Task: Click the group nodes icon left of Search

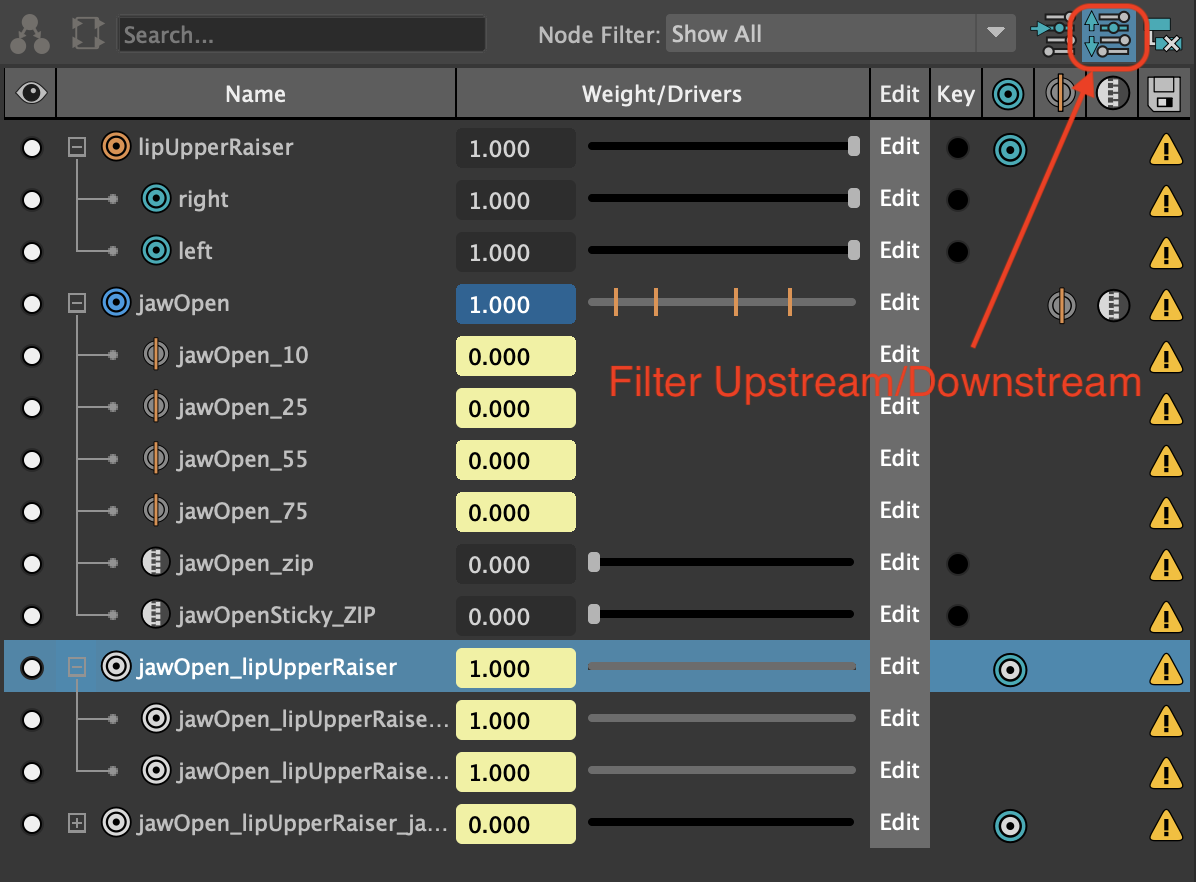Action: (x=31, y=35)
